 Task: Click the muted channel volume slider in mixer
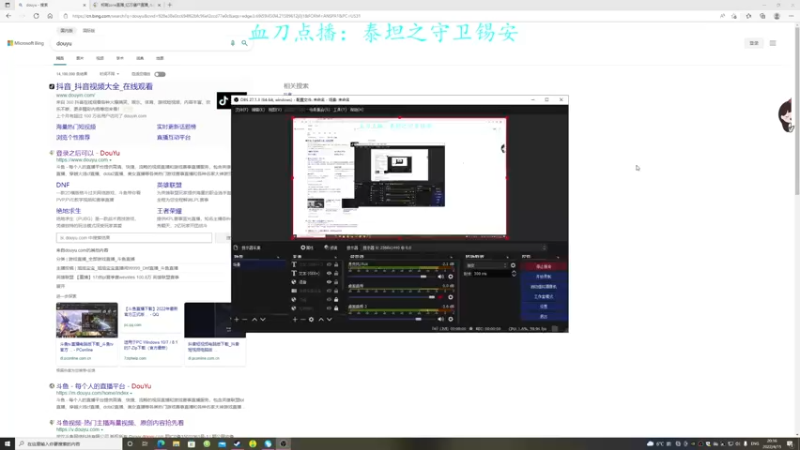[390, 297]
